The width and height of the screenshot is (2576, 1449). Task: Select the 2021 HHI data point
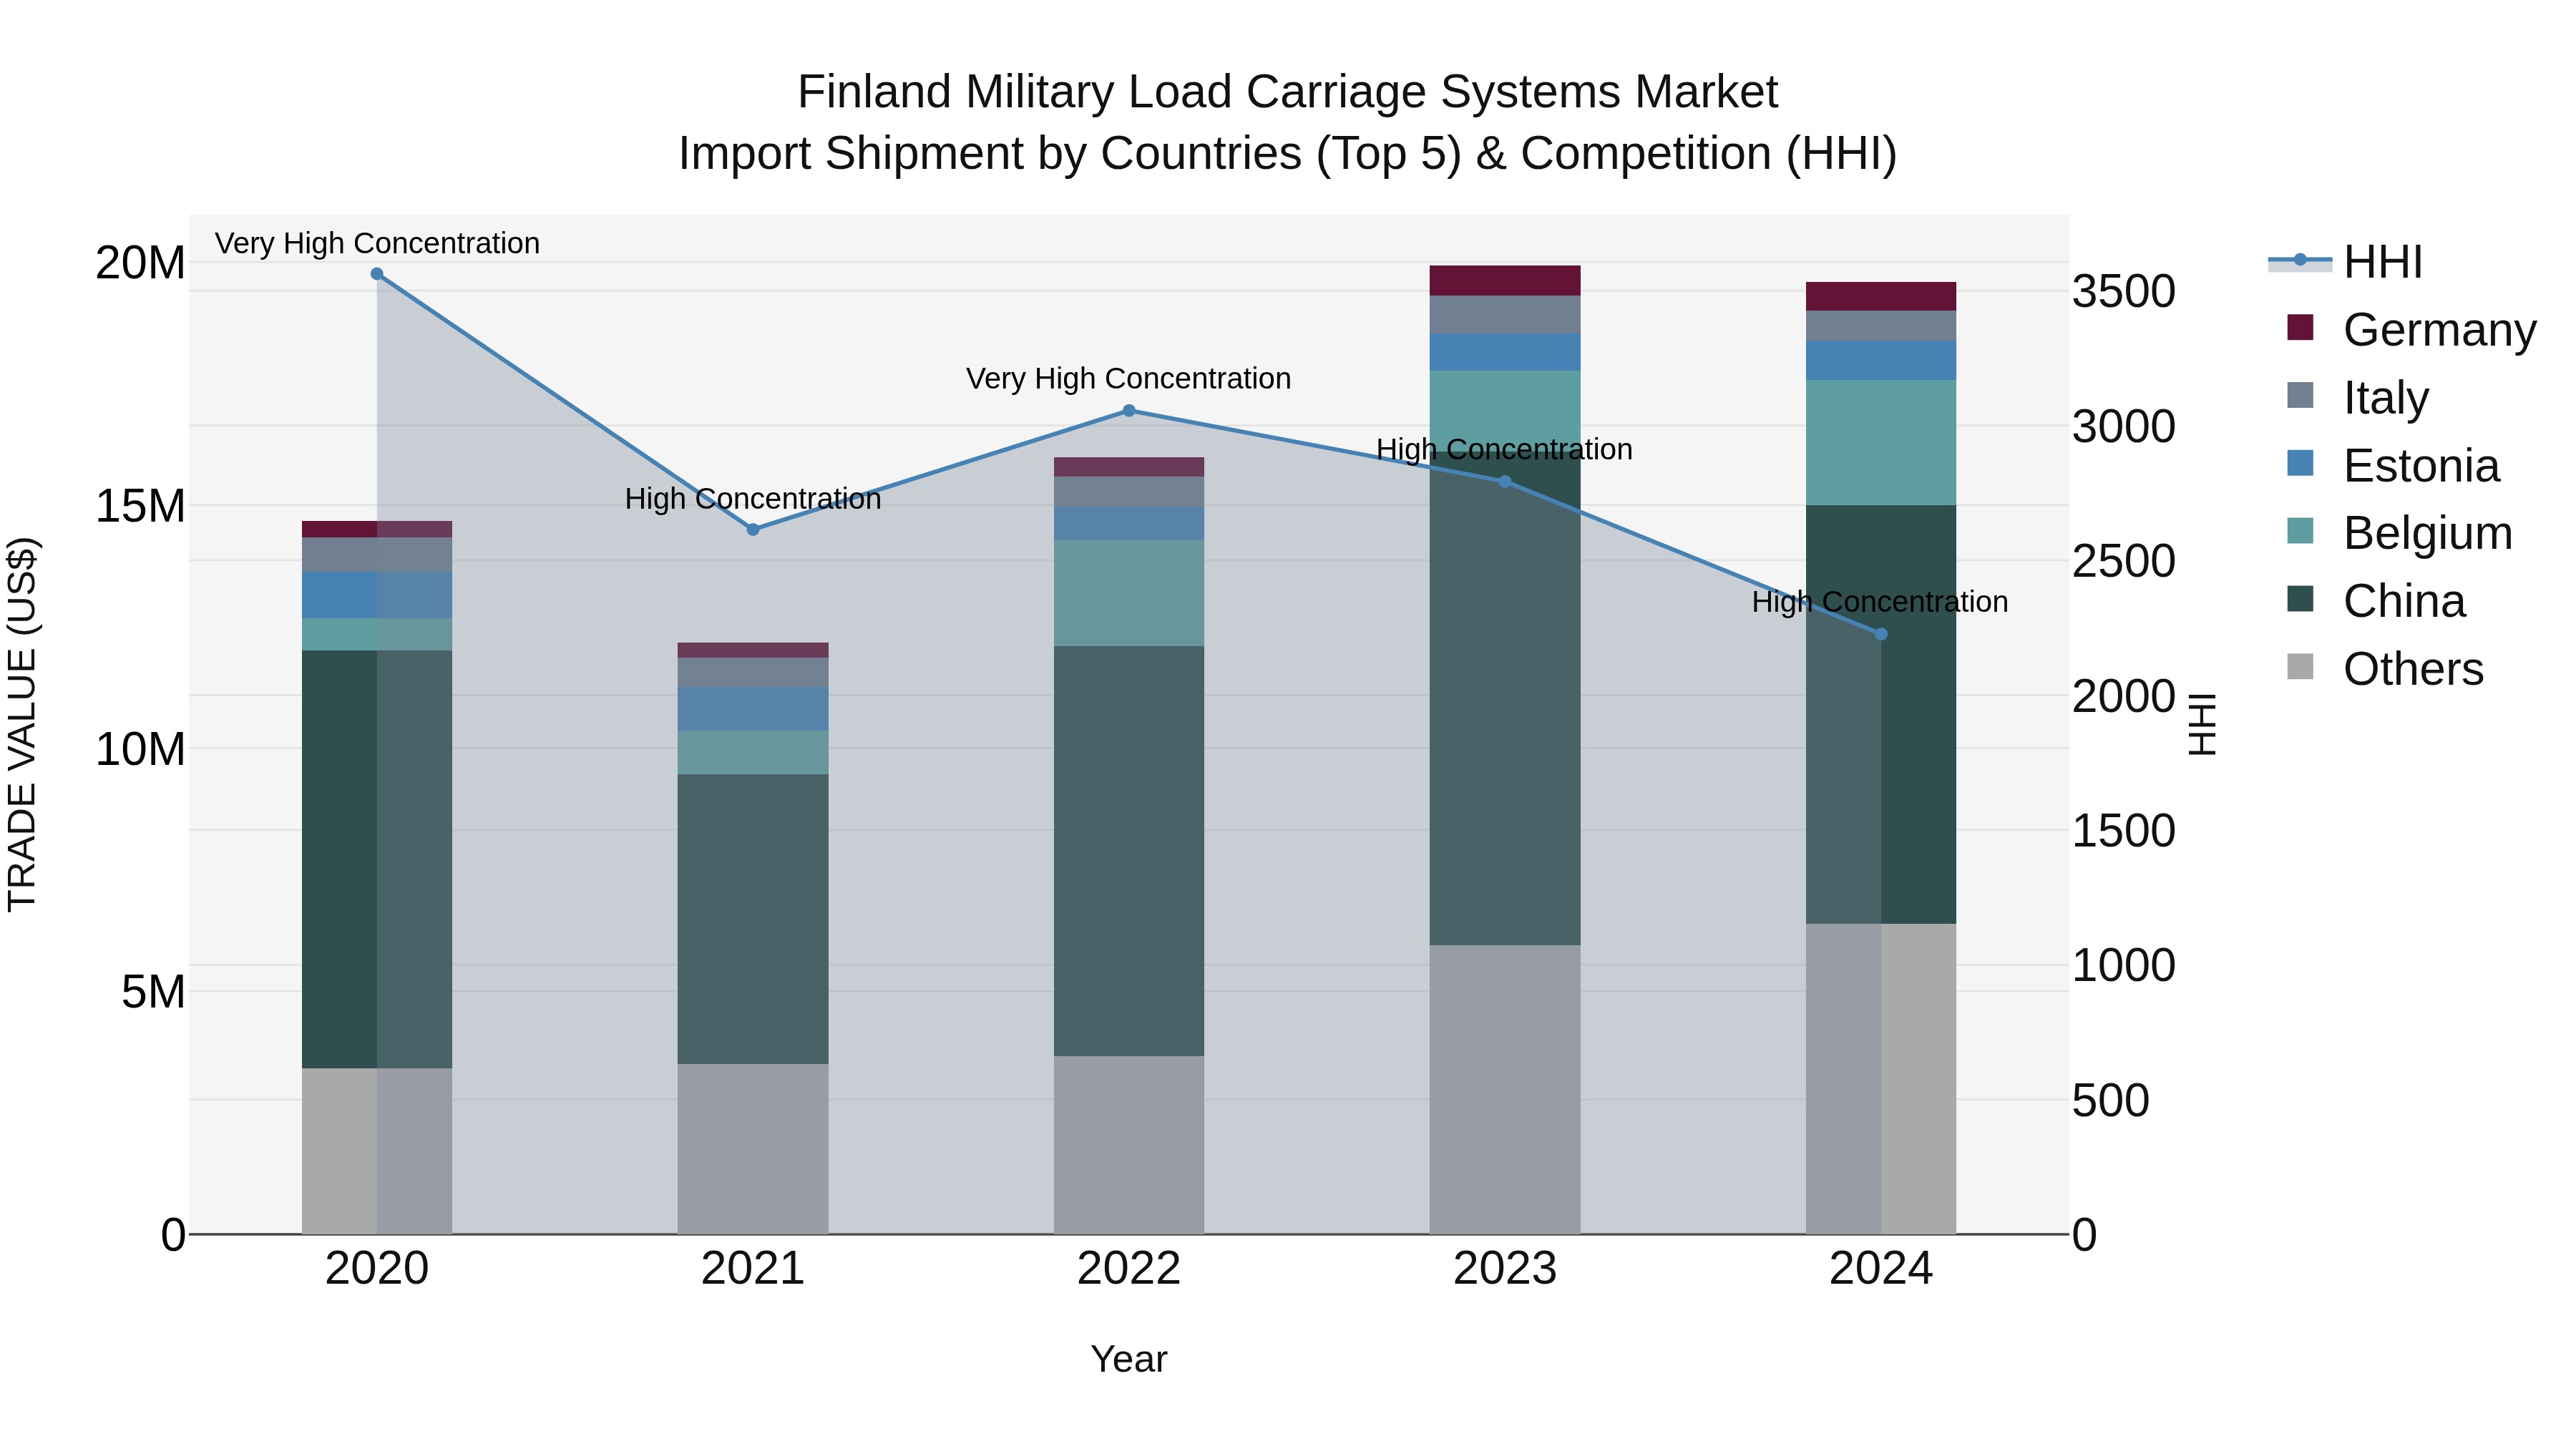tap(753, 530)
